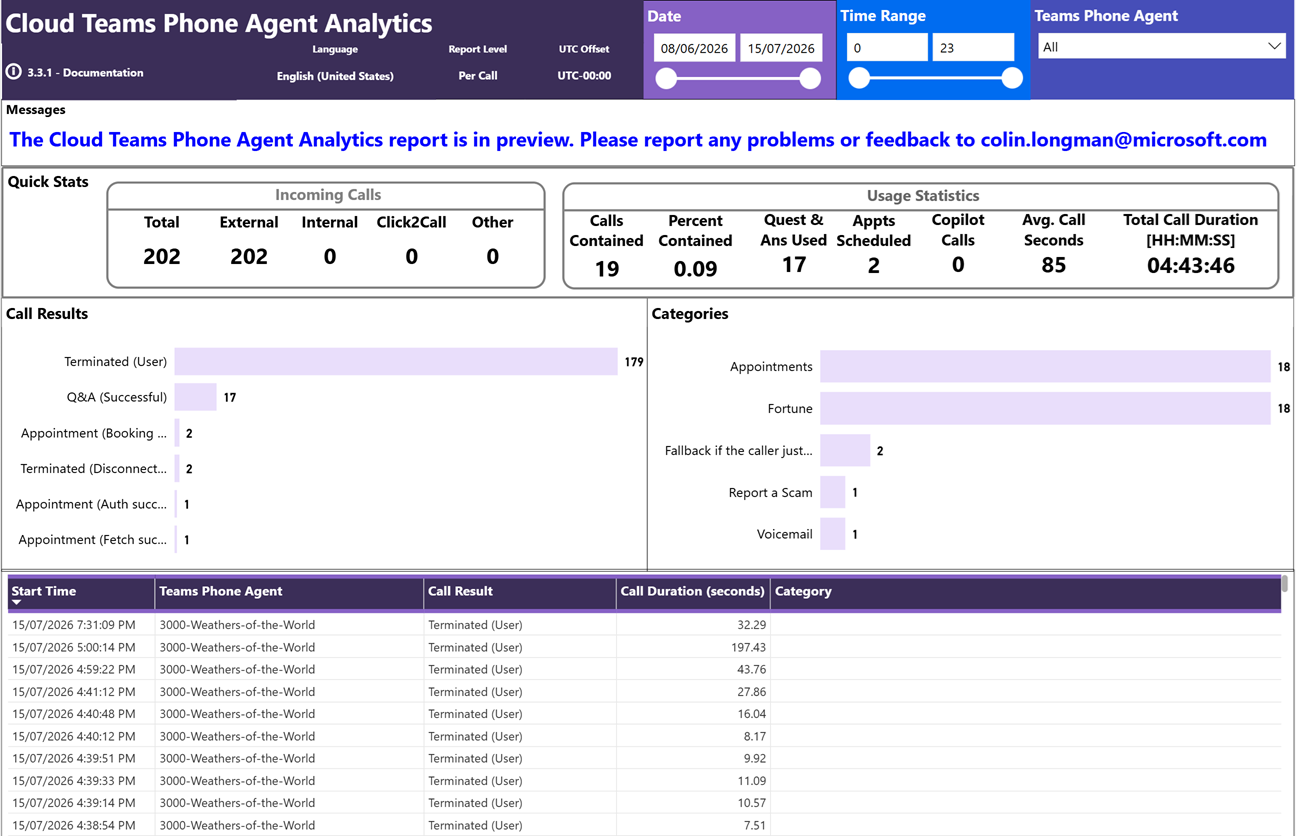This screenshot has height=836, width=1300.
Task: Click the Total incoming calls value 202
Action: point(161,257)
